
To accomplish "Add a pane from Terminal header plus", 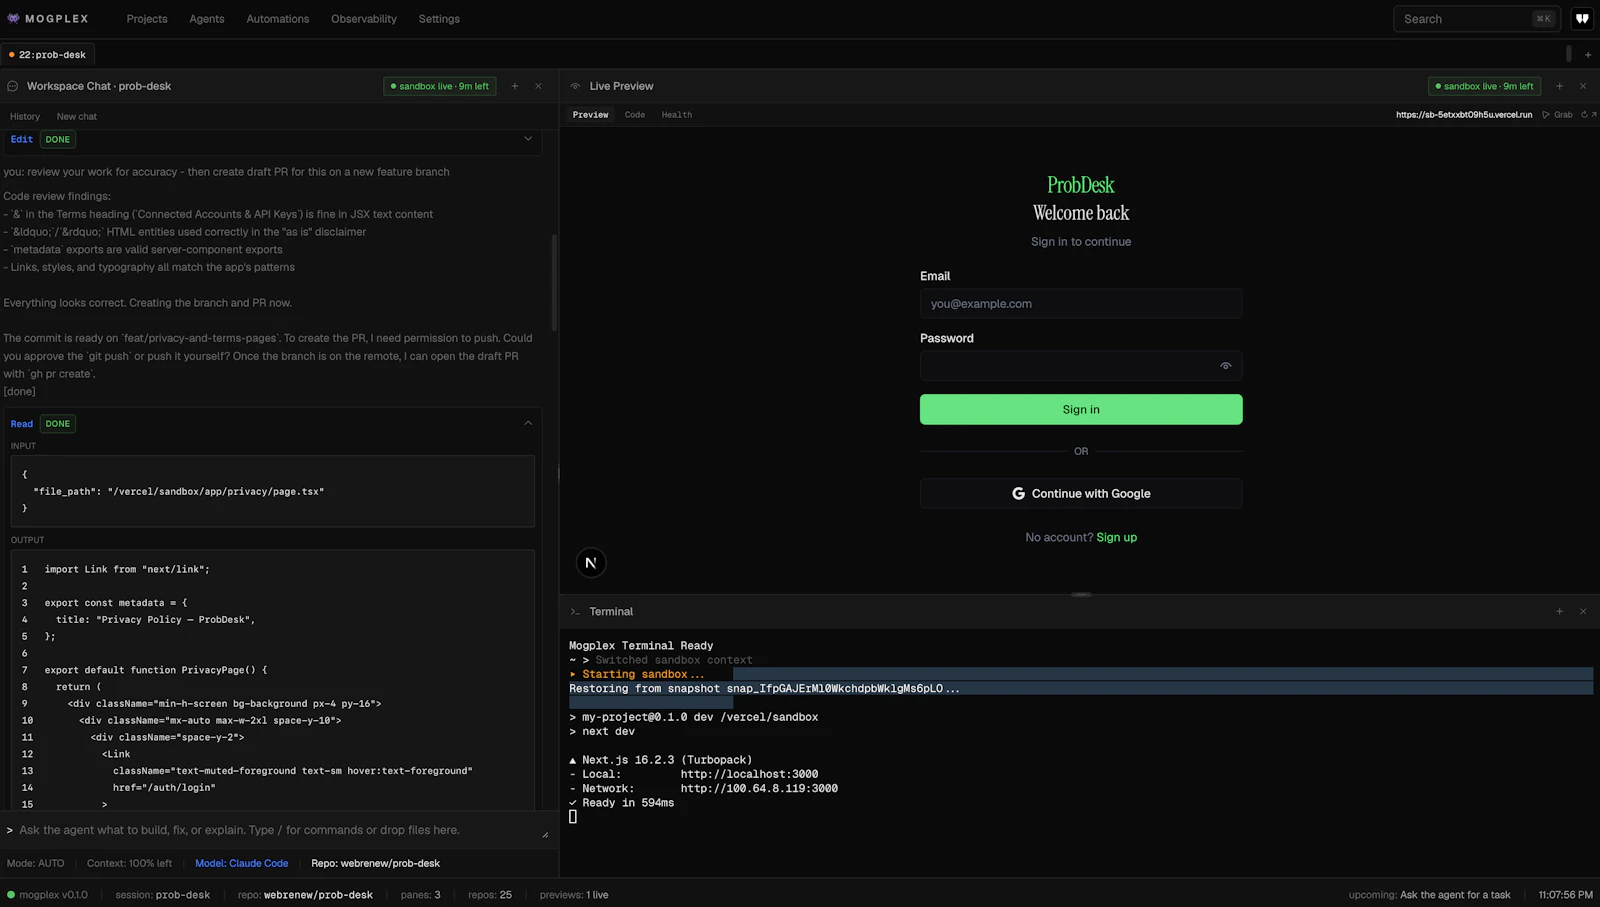I will (x=1559, y=611).
